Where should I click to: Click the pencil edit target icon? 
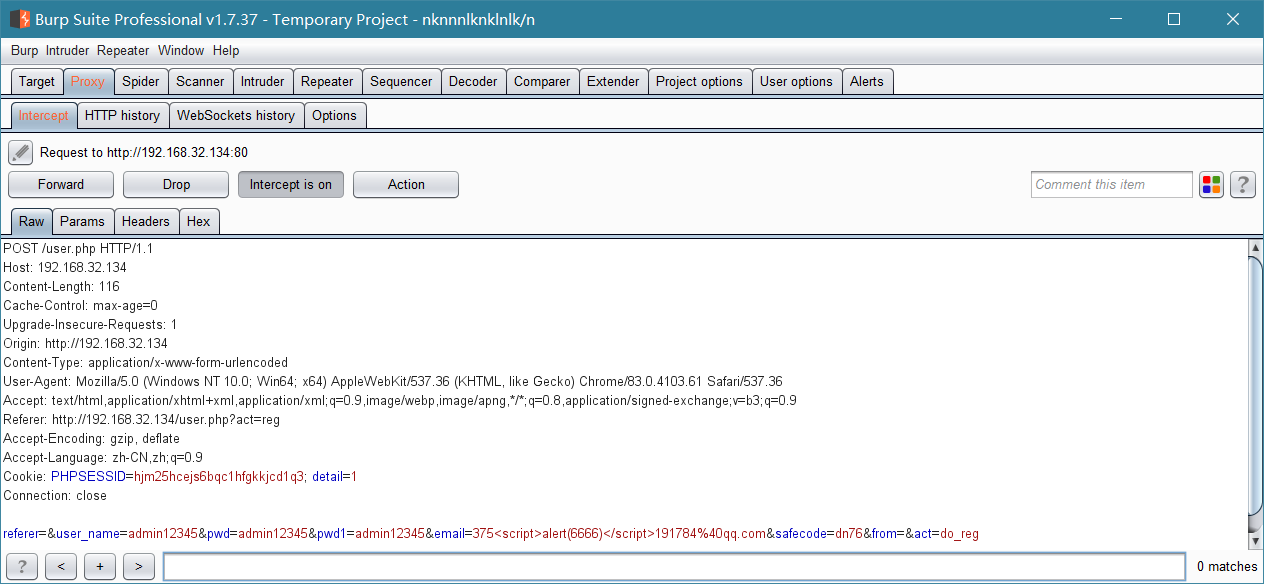click(x=21, y=152)
